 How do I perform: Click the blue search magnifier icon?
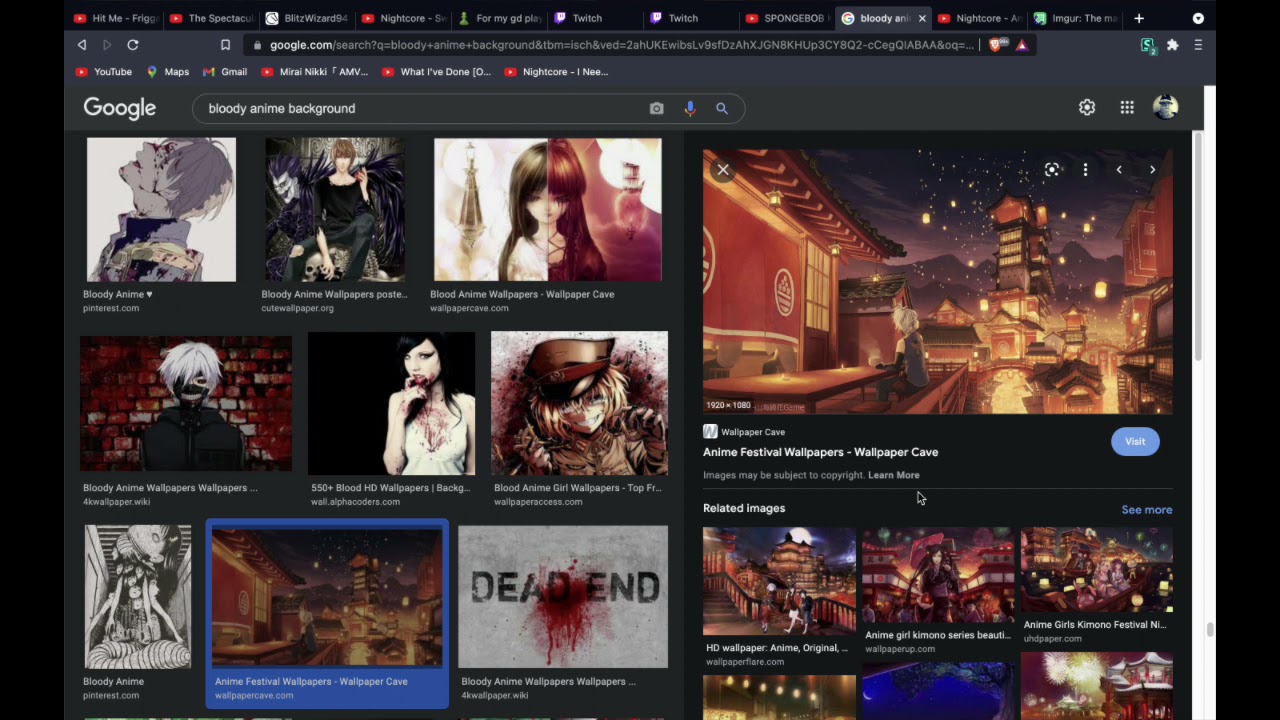click(x=721, y=108)
